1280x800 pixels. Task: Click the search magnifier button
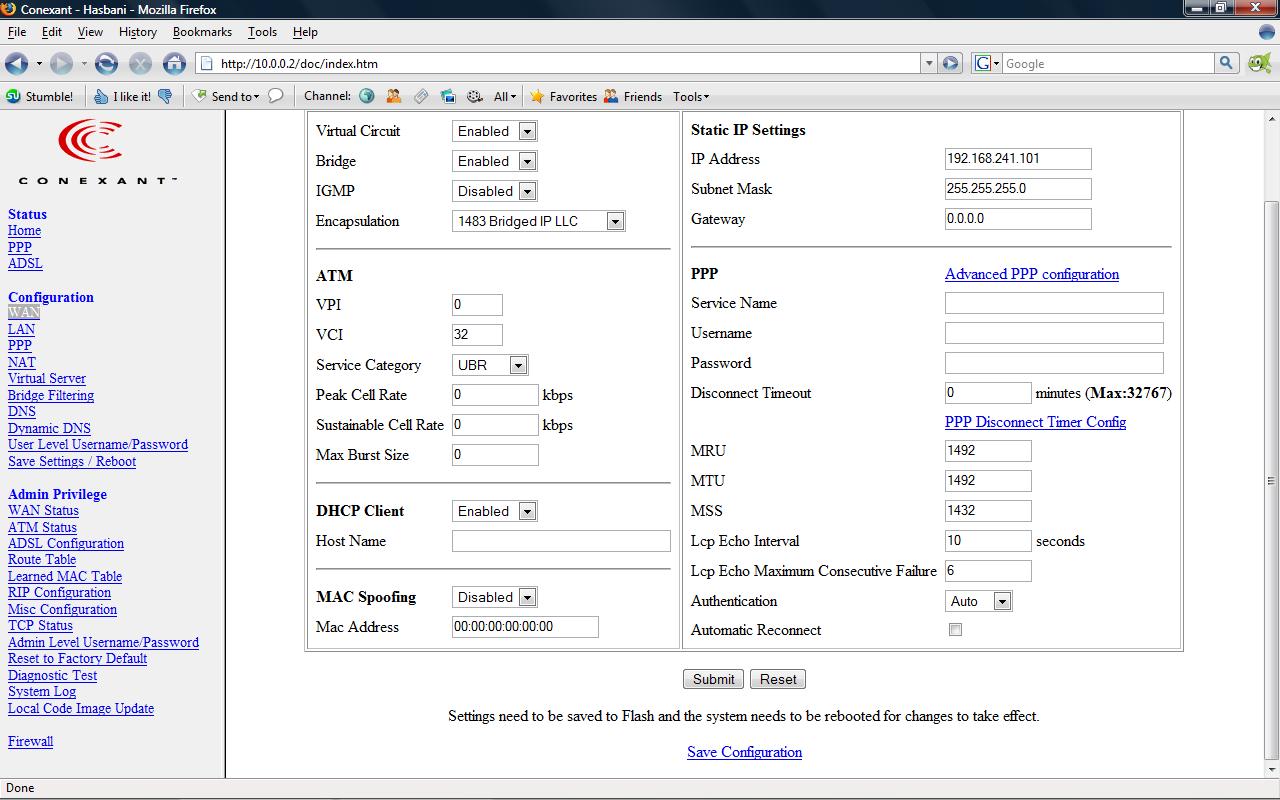click(1227, 63)
